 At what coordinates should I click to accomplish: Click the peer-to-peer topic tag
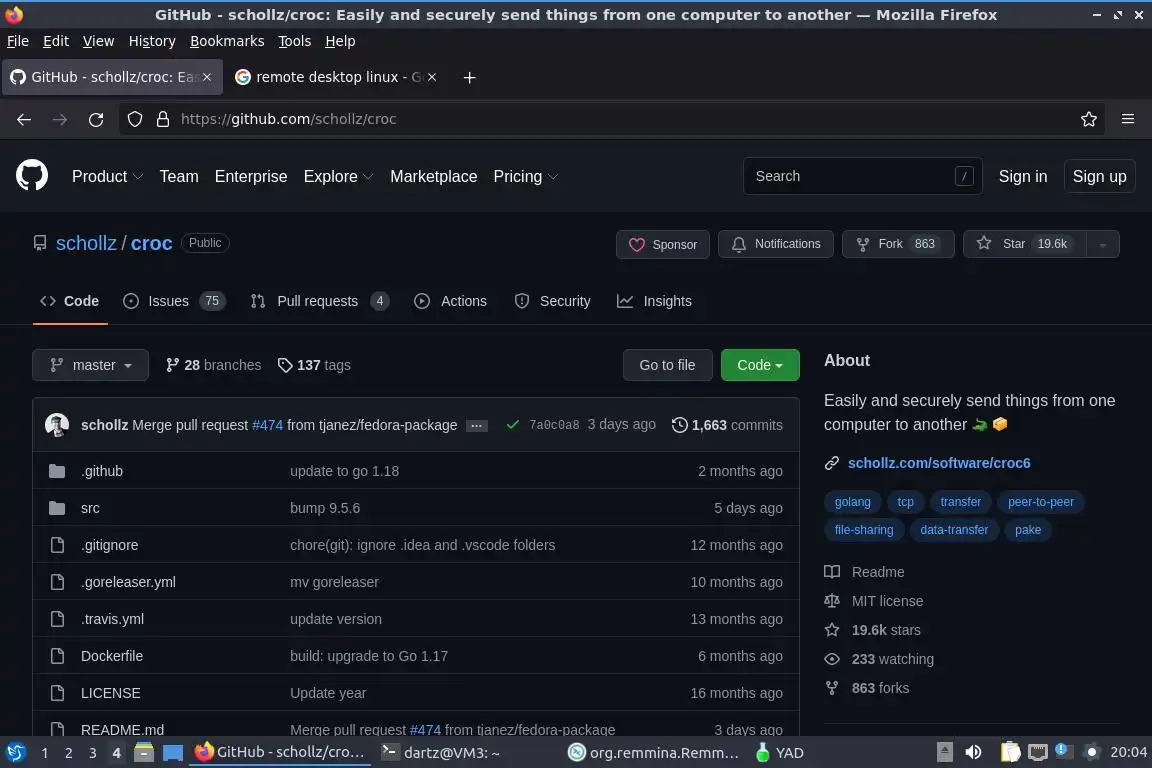[1040, 502]
